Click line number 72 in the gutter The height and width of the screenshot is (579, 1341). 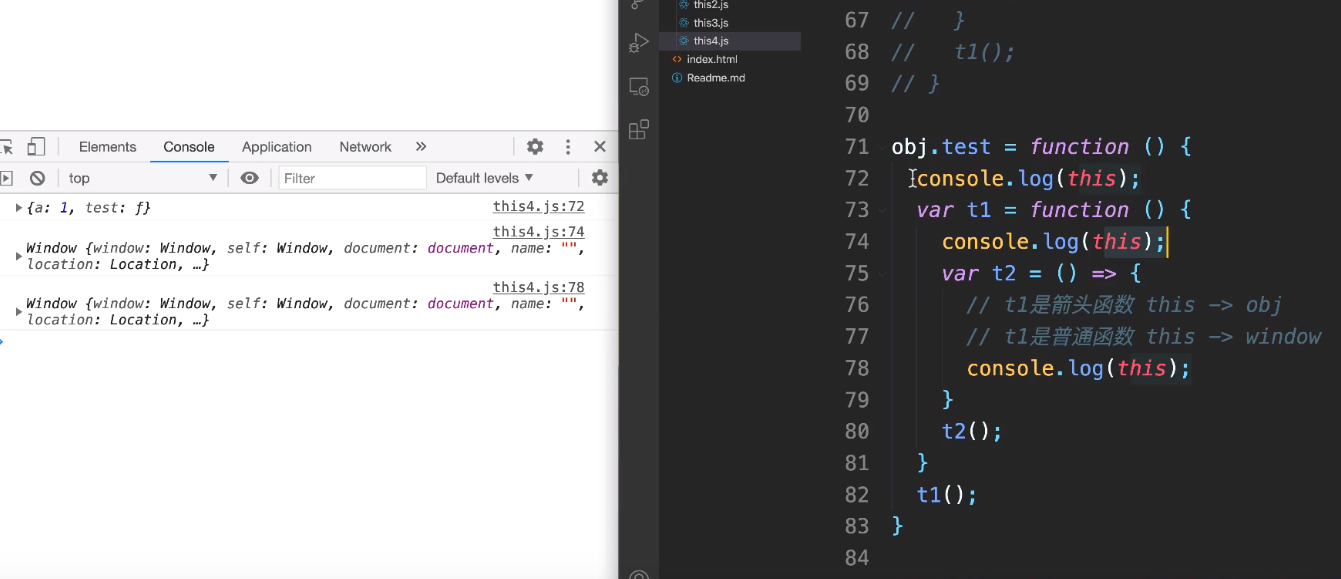pos(857,178)
